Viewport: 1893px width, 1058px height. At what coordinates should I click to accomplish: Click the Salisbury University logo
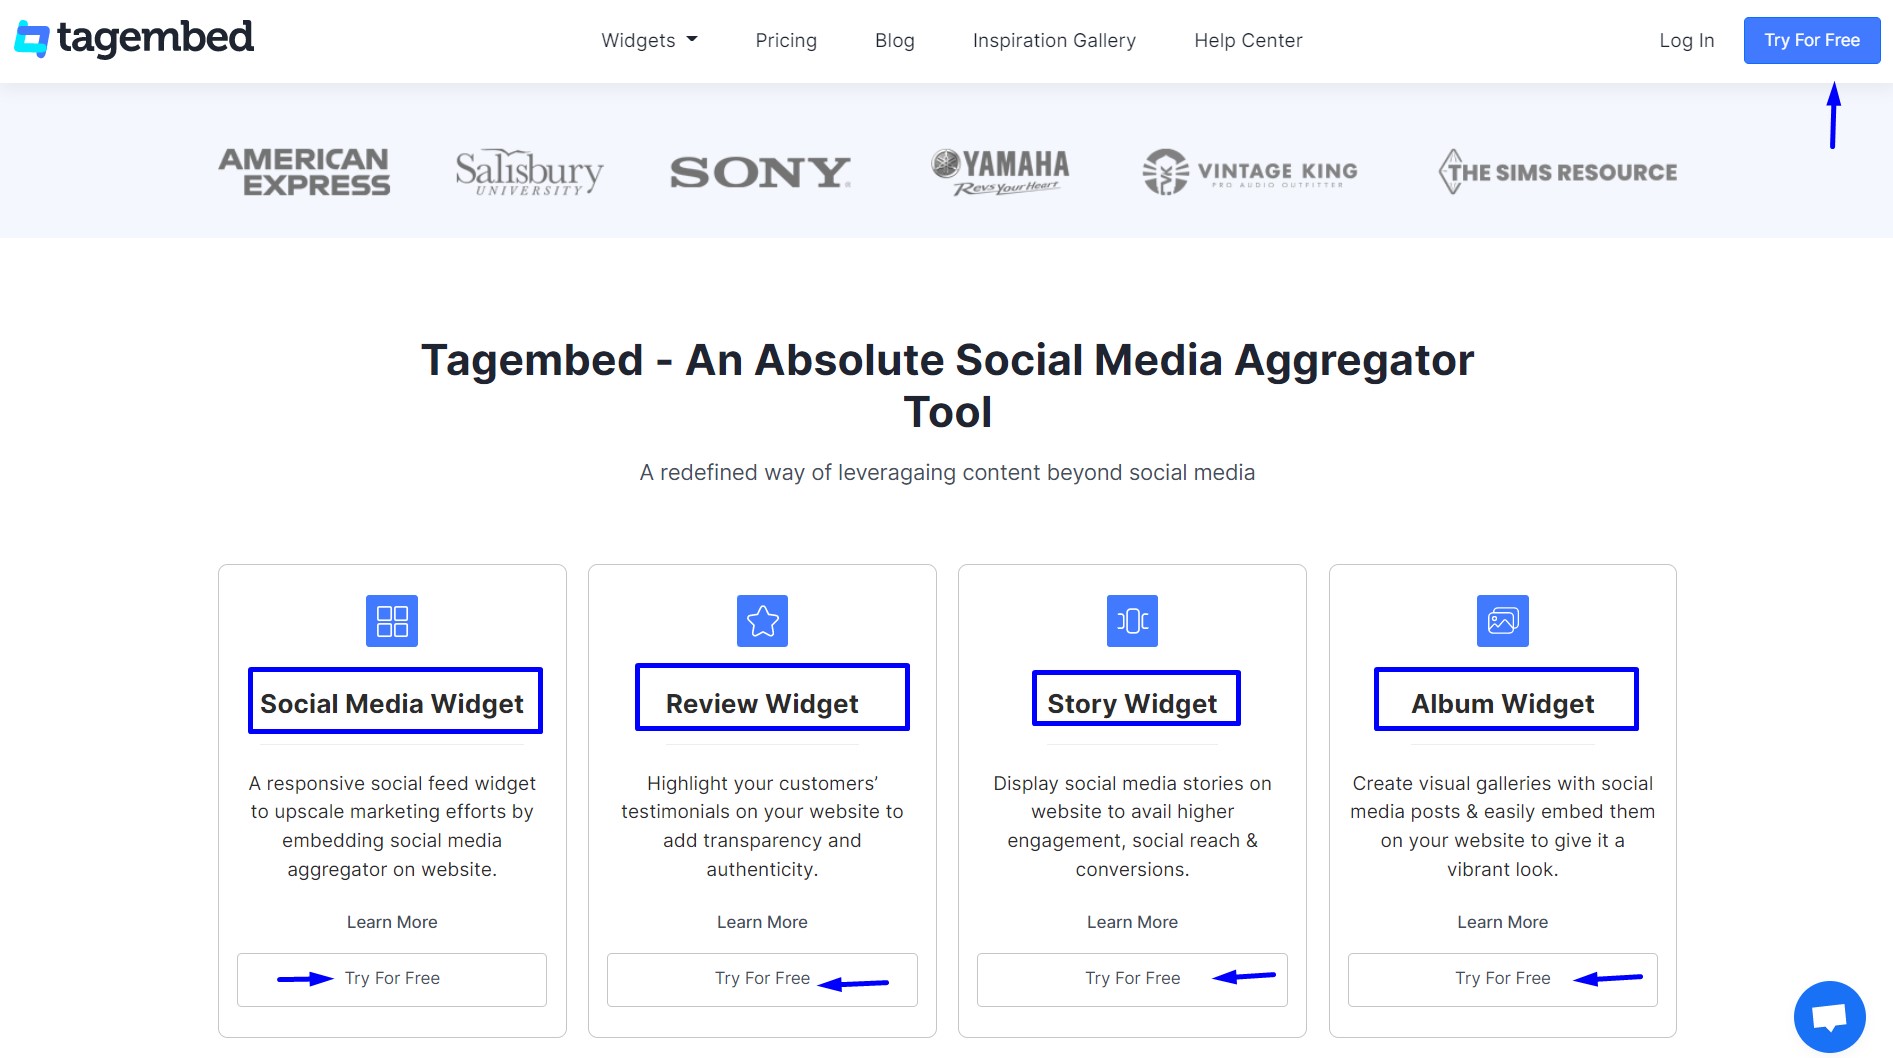tap(529, 172)
